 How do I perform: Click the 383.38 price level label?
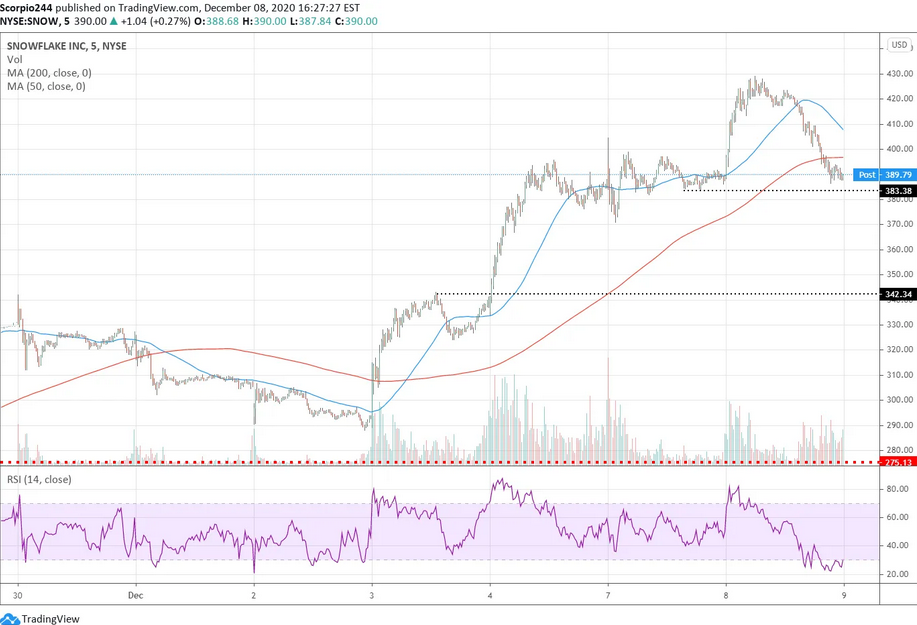[x=898, y=191]
